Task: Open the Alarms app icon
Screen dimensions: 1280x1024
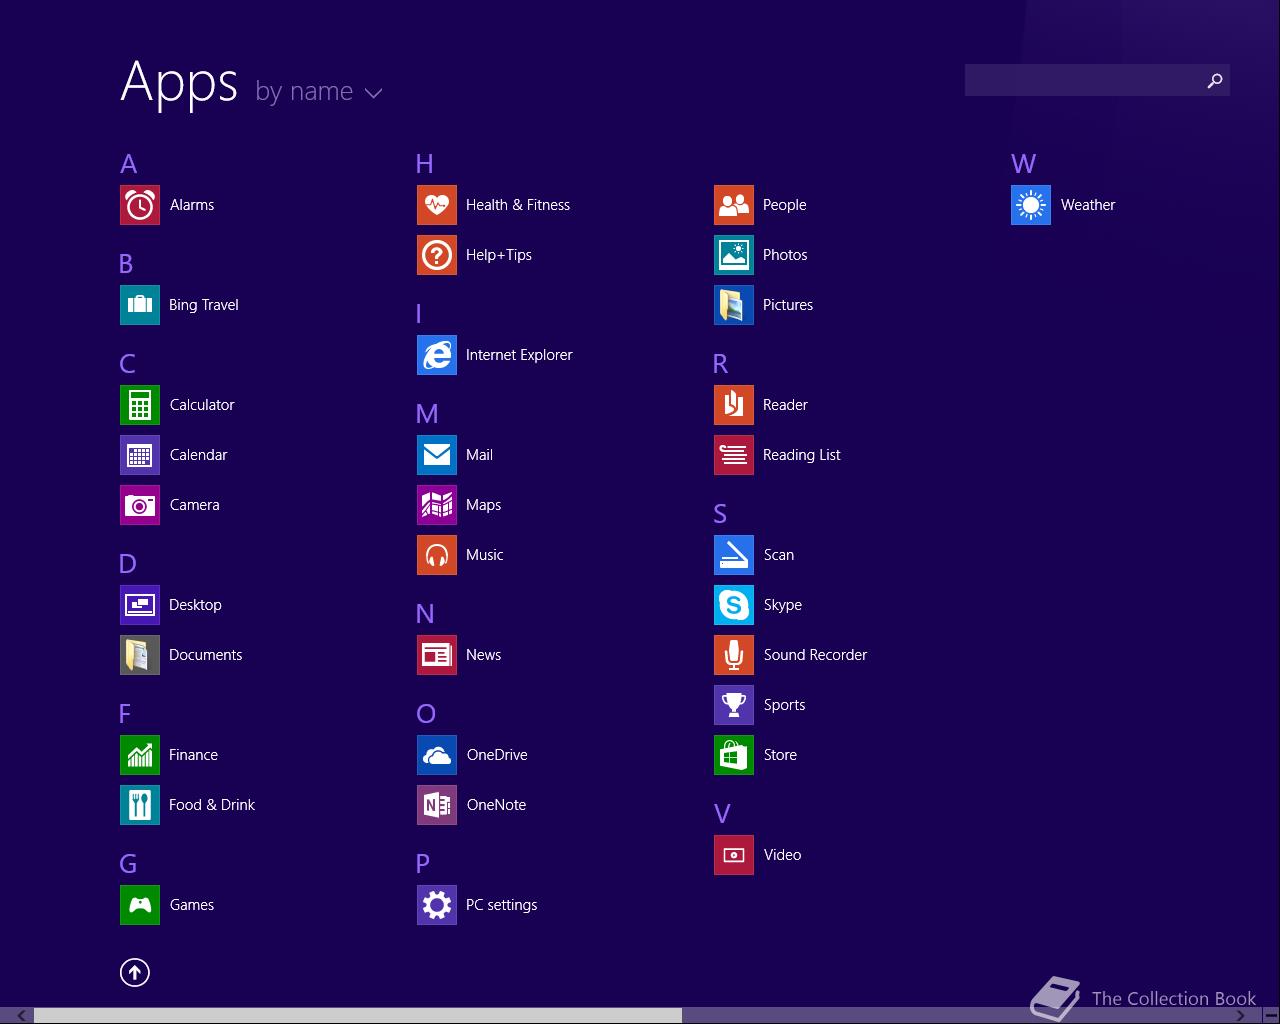Action: pyautogui.click(x=140, y=205)
